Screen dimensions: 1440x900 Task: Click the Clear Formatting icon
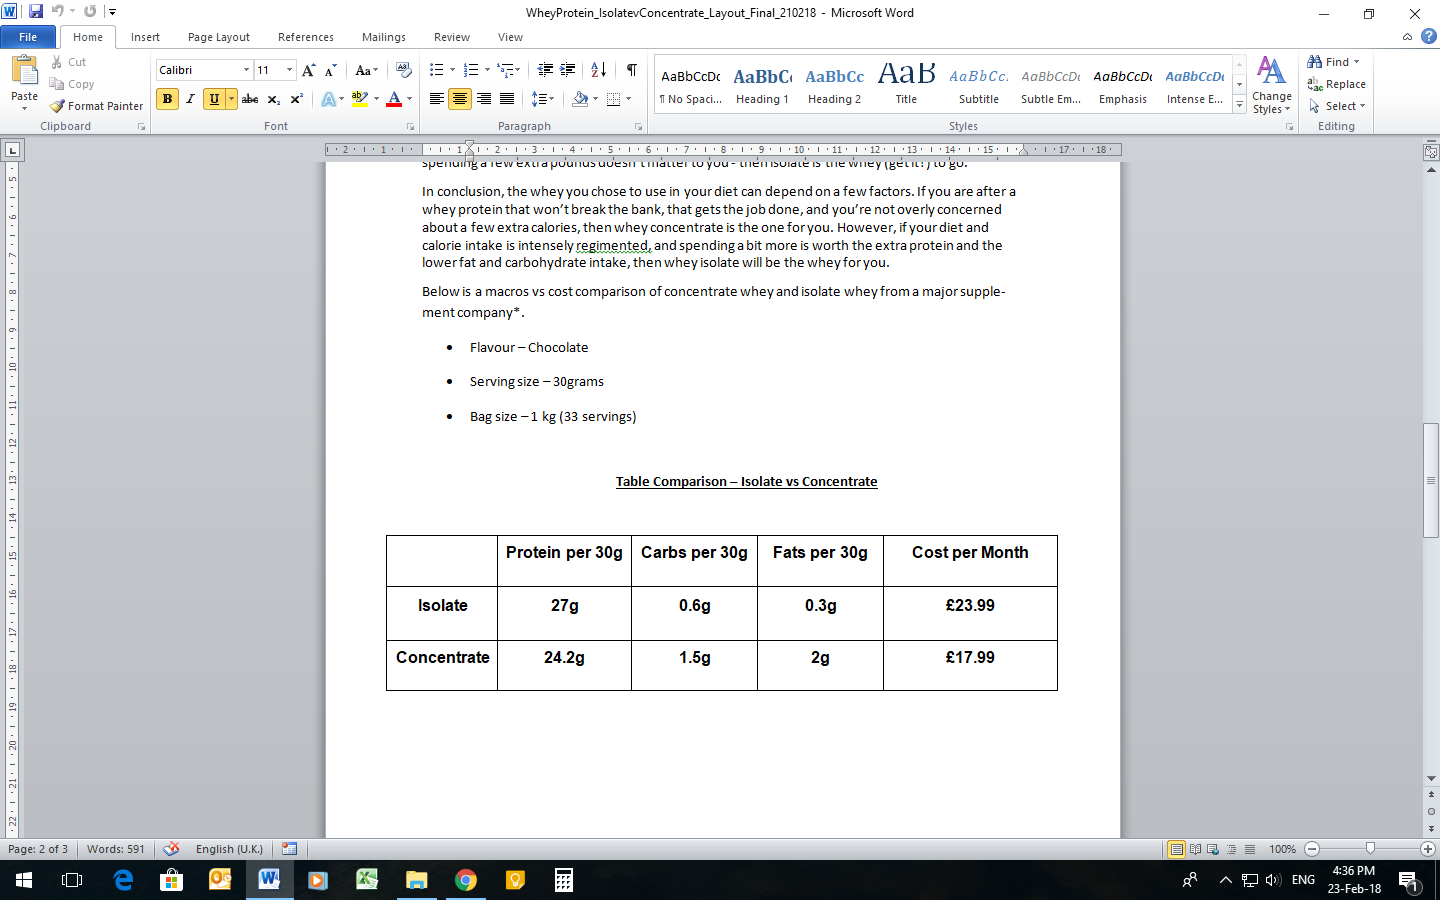coord(403,70)
